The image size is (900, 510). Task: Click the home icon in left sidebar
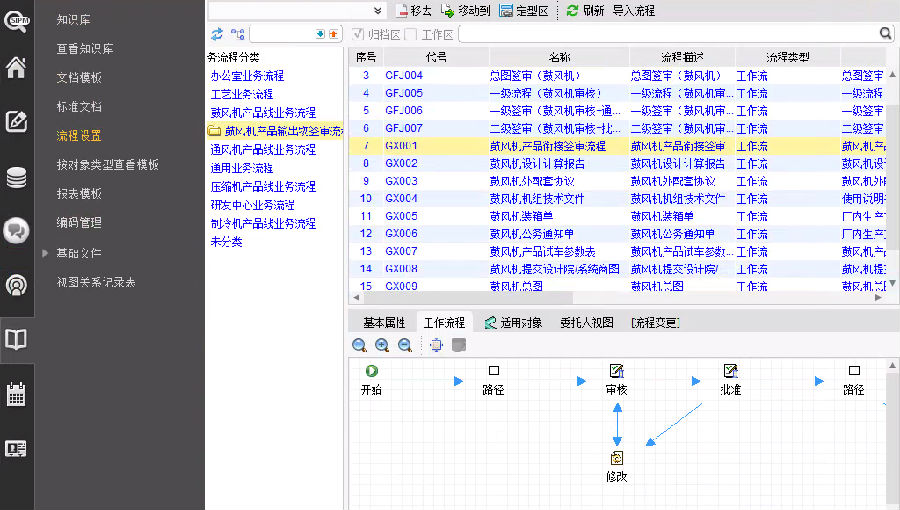point(16,68)
